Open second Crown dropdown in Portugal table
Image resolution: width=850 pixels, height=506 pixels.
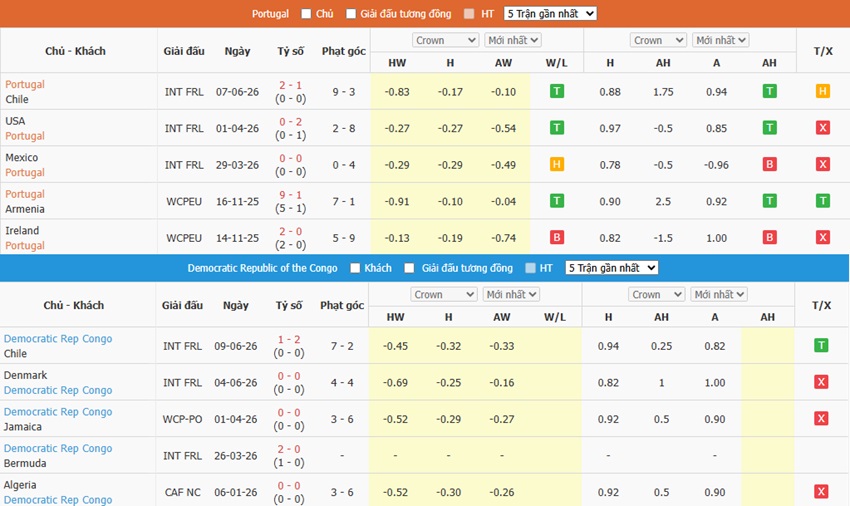[x=658, y=40]
